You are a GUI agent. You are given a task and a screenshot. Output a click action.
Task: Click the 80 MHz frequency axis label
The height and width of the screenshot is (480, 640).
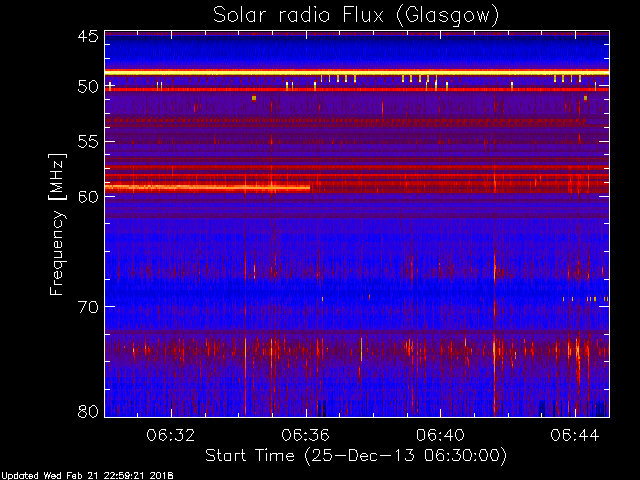[88, 411]
